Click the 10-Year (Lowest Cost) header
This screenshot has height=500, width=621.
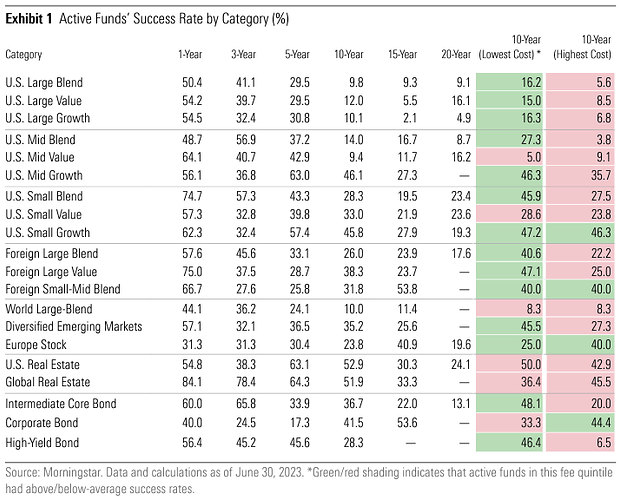pos(509,47)
